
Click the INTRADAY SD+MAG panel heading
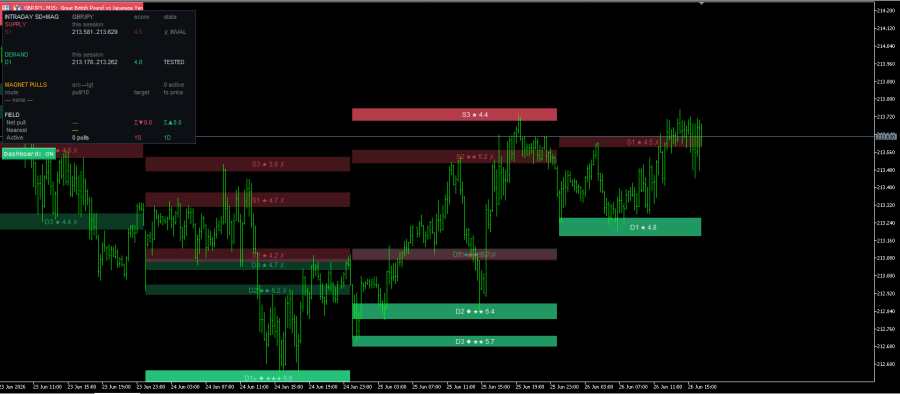[32, 17]
